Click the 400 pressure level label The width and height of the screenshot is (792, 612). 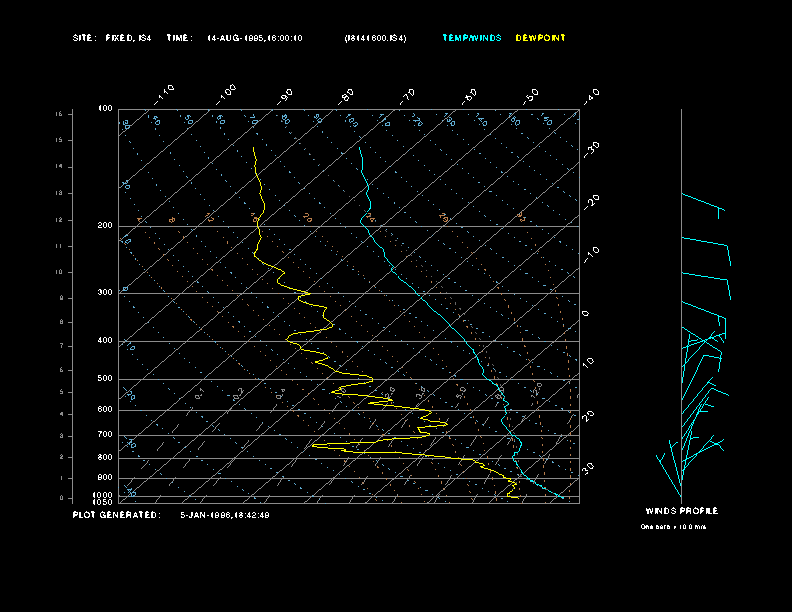(105, 340)
